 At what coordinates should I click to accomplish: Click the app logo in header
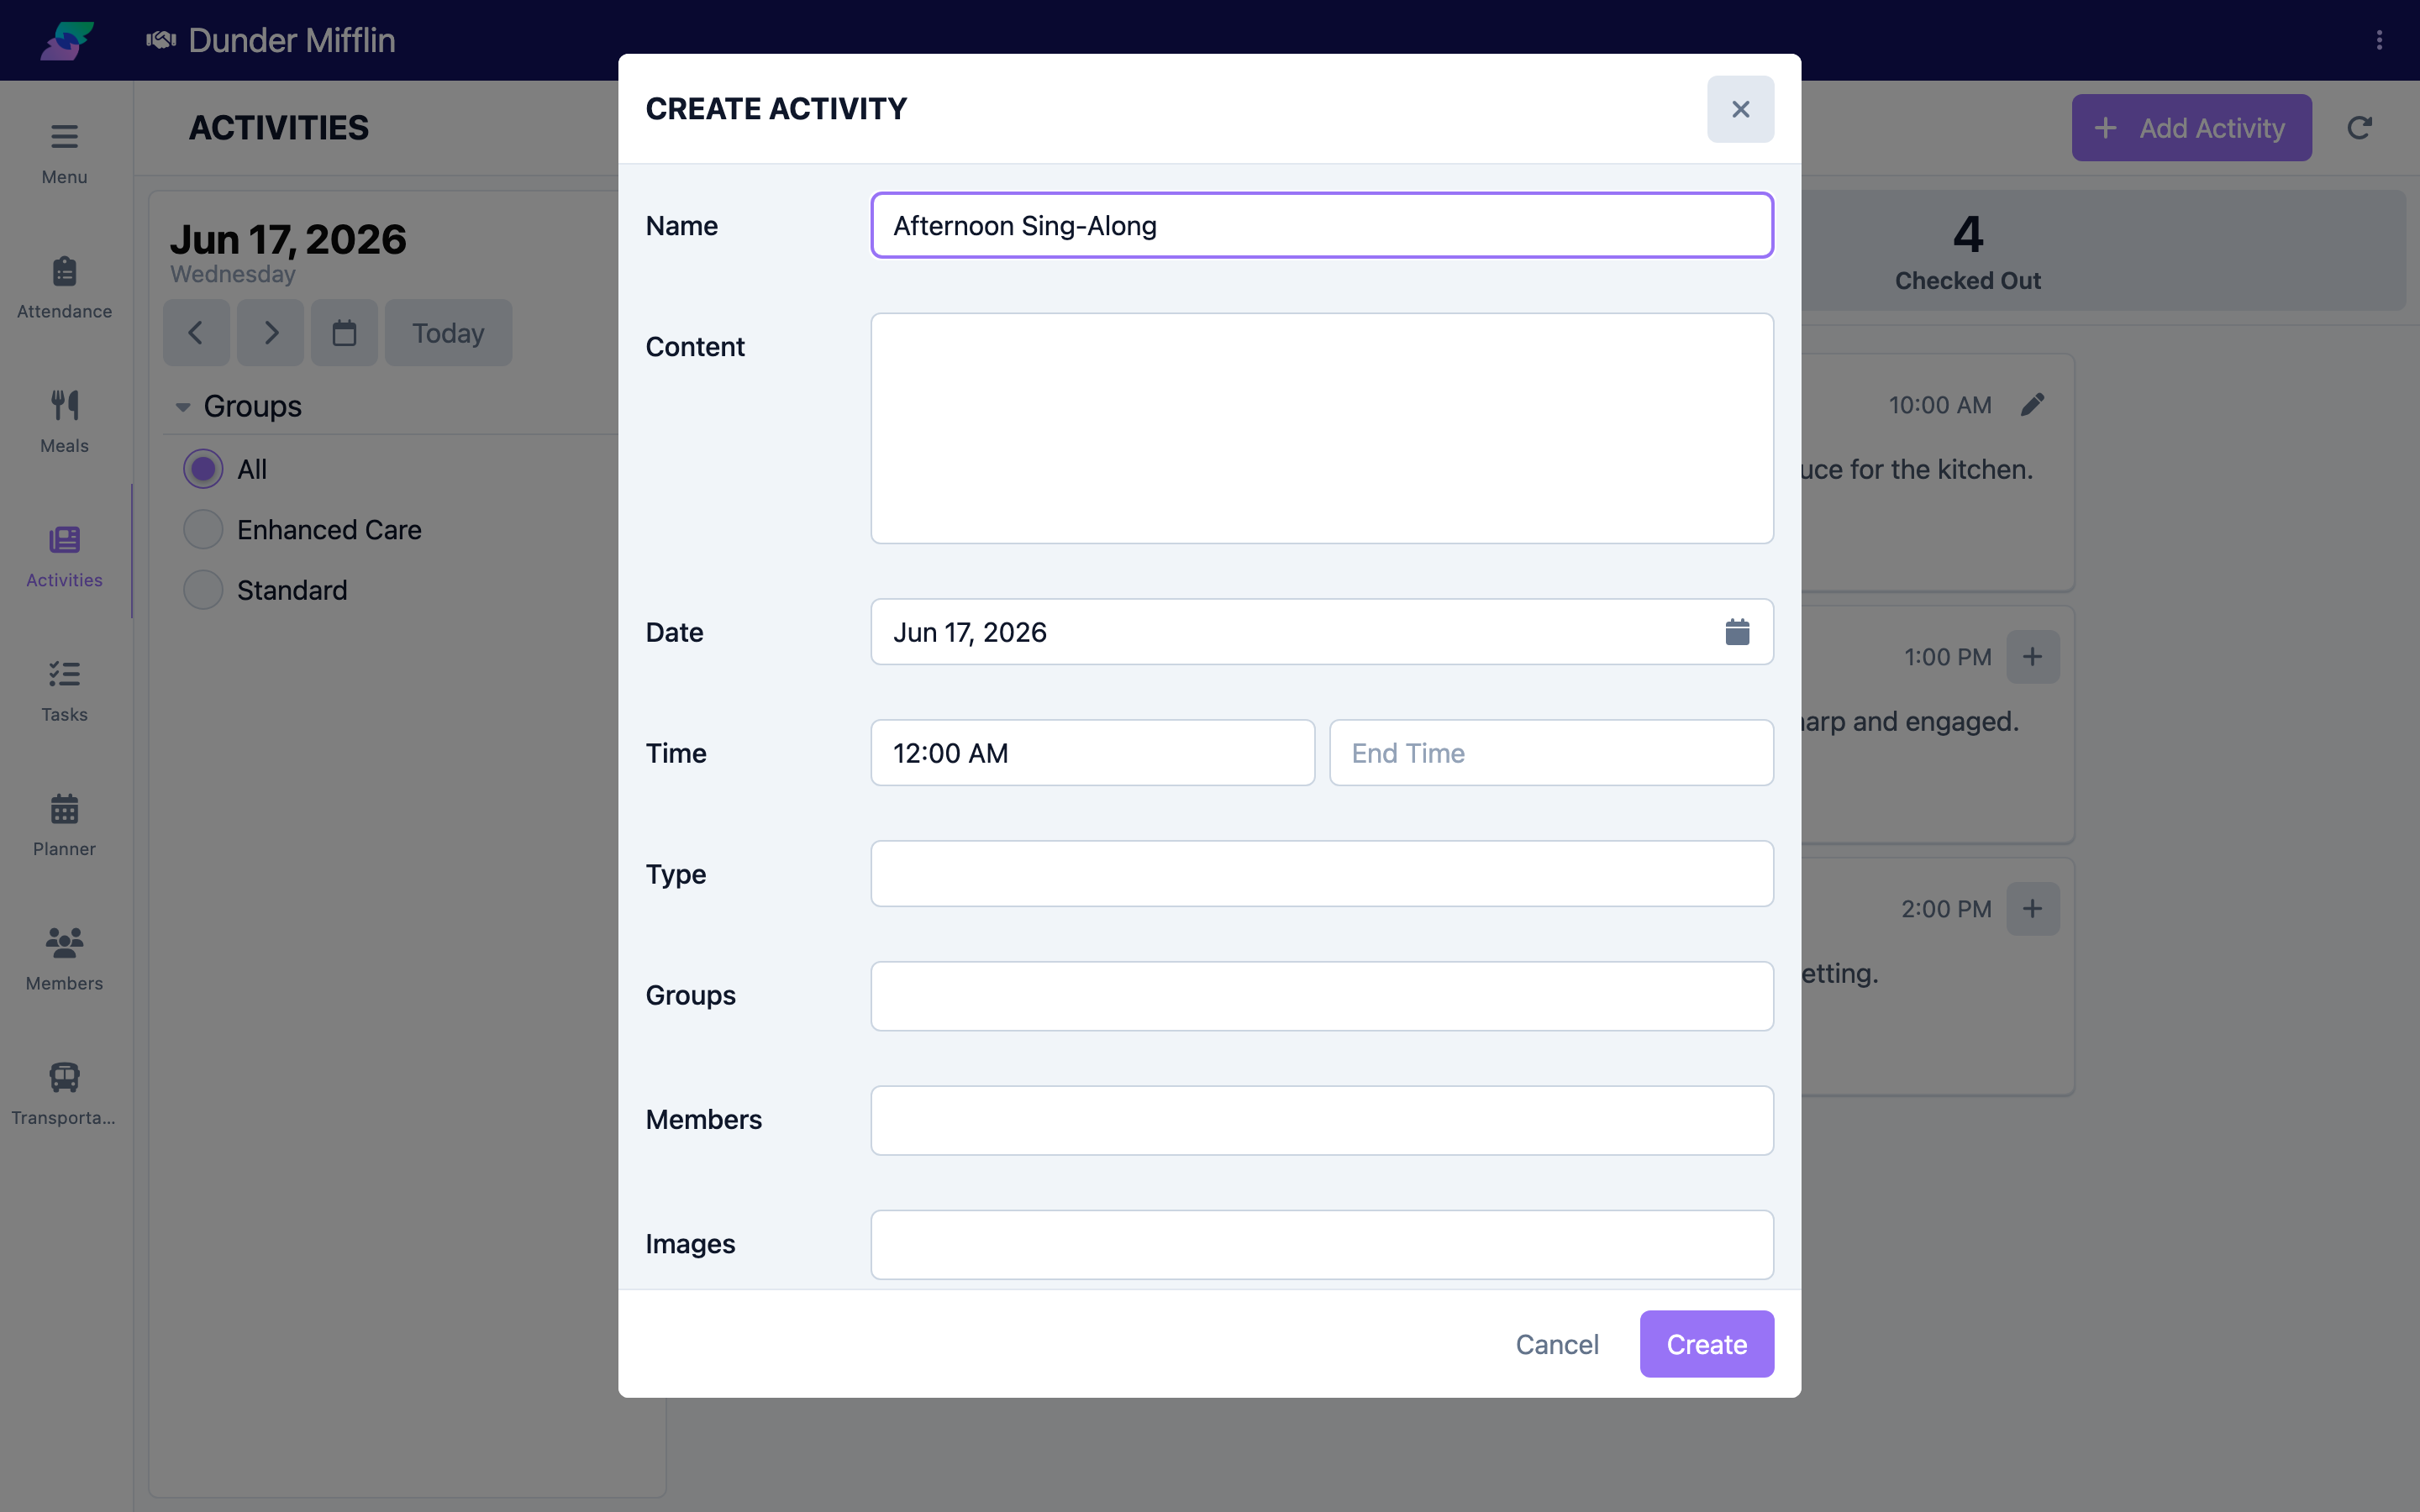[x=67, y=40]
